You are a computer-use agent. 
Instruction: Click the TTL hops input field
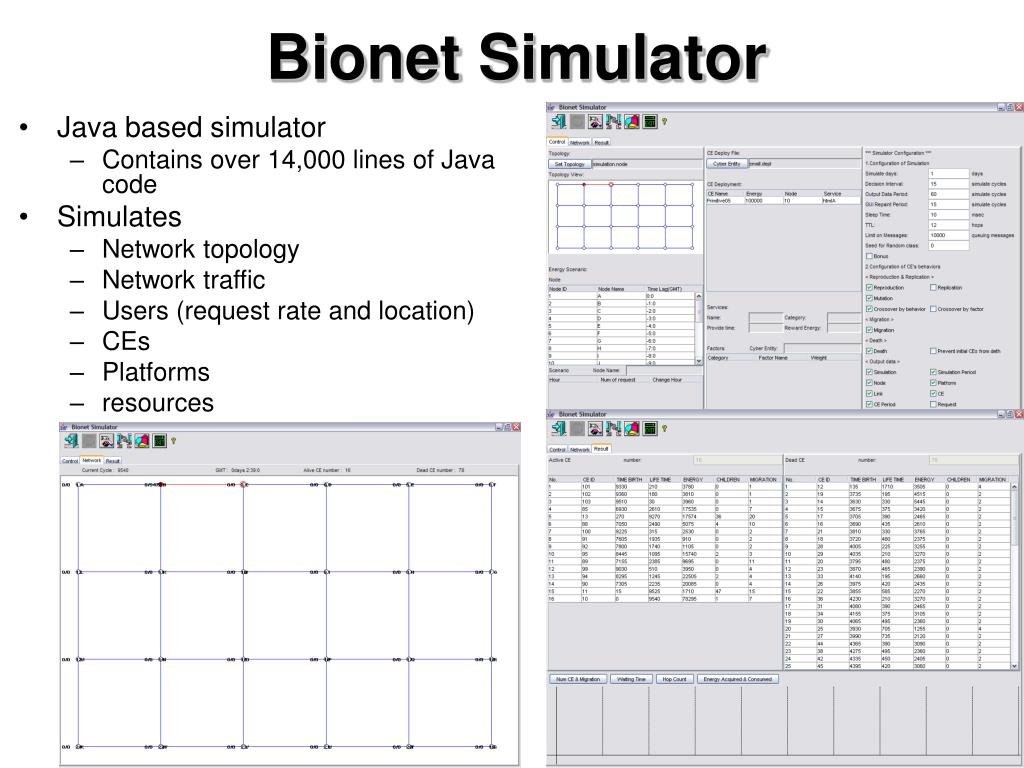tap(949, 225)
